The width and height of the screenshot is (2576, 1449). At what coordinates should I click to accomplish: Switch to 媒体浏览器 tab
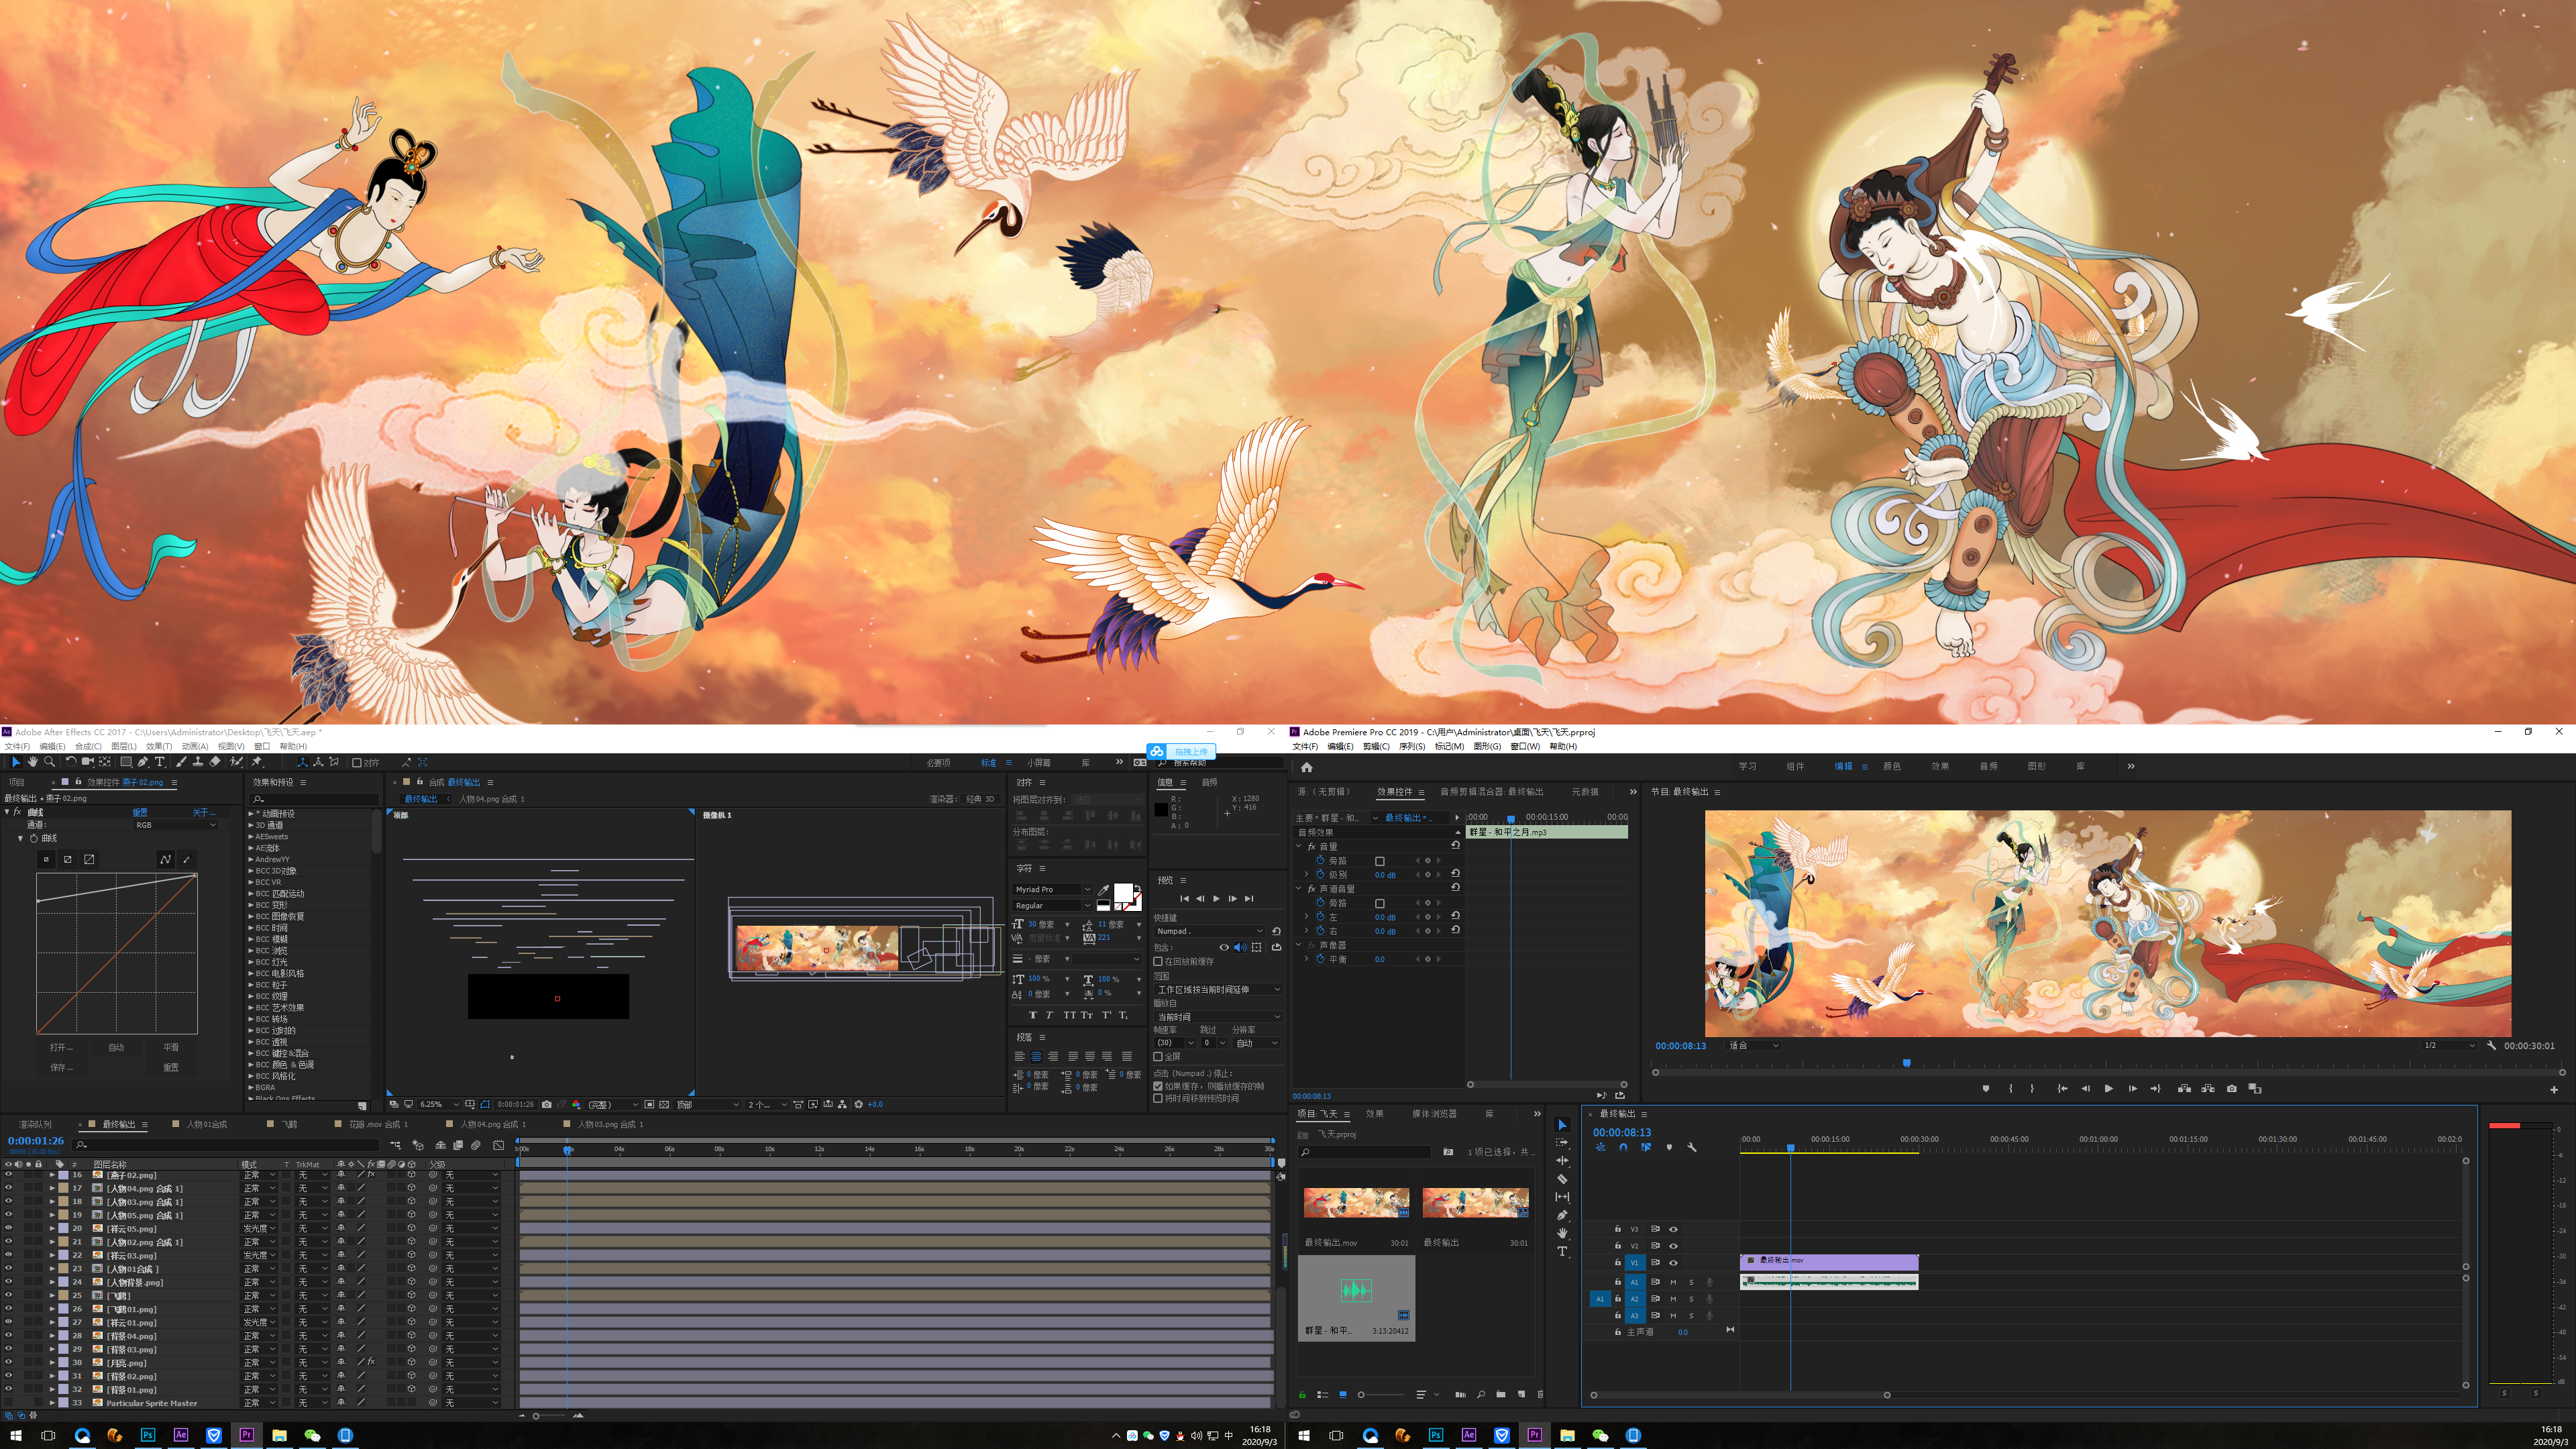[1434, 1113]
